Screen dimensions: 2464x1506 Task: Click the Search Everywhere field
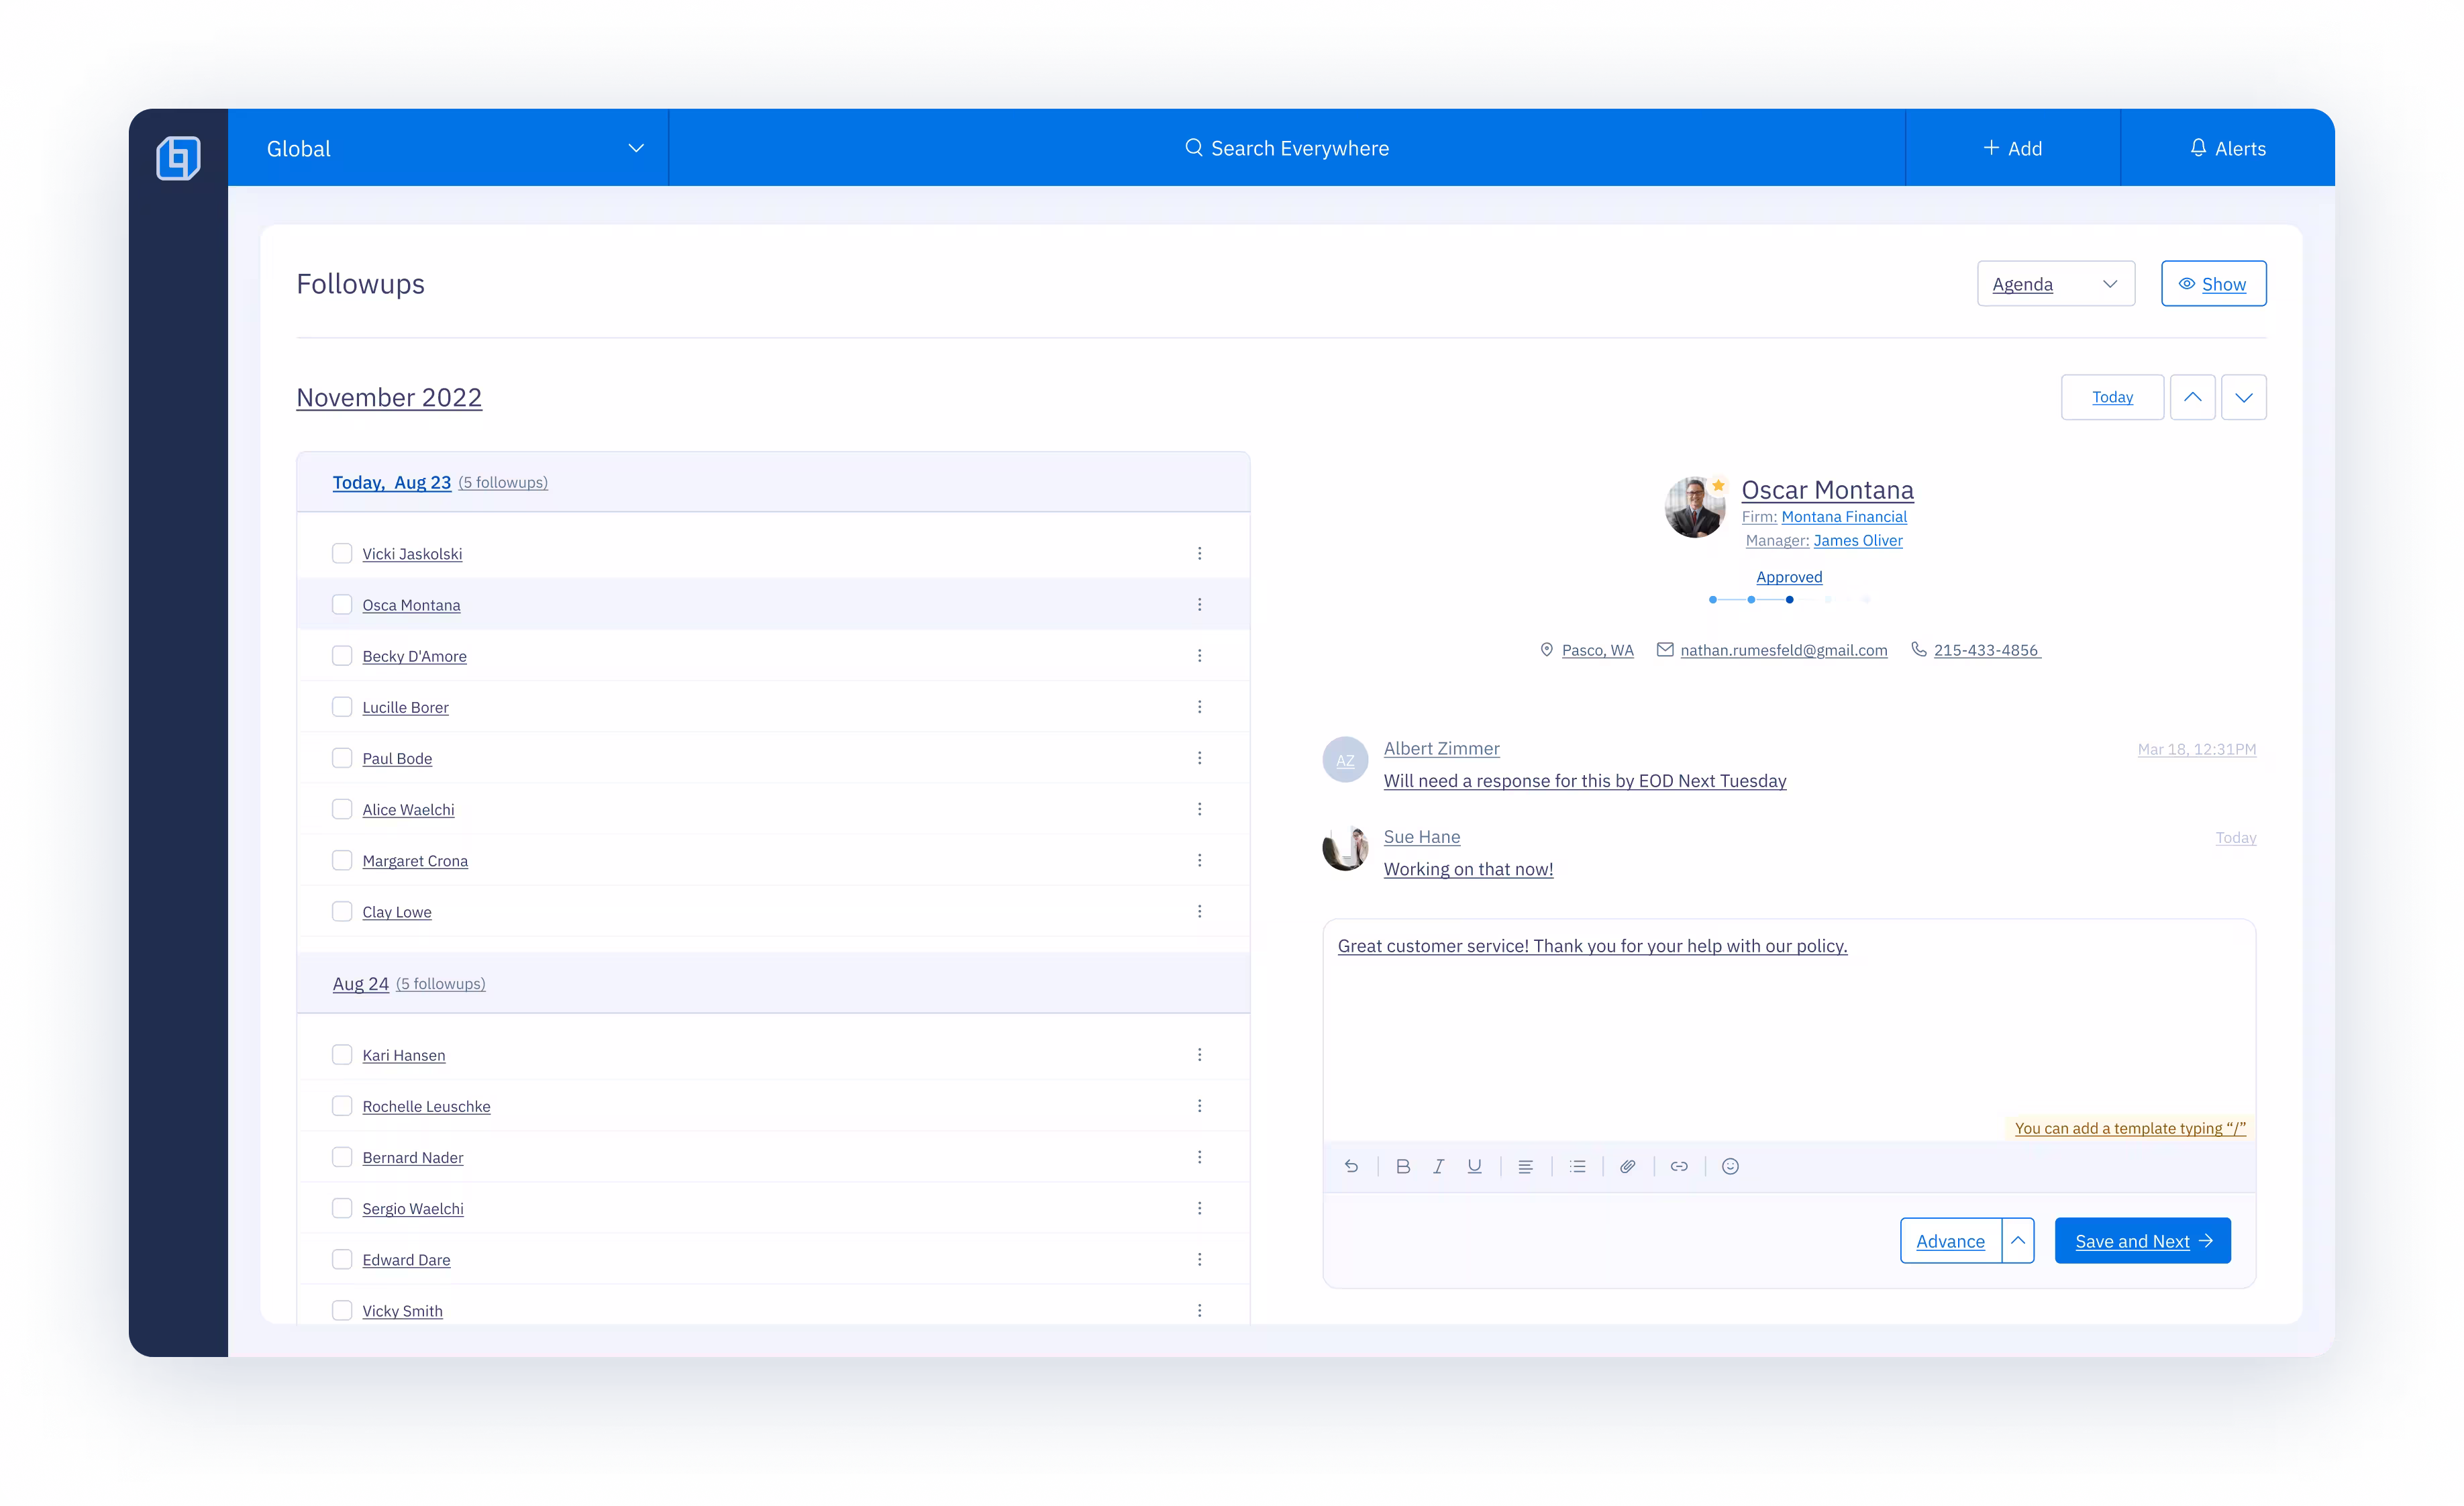(x=1287, y=148)
